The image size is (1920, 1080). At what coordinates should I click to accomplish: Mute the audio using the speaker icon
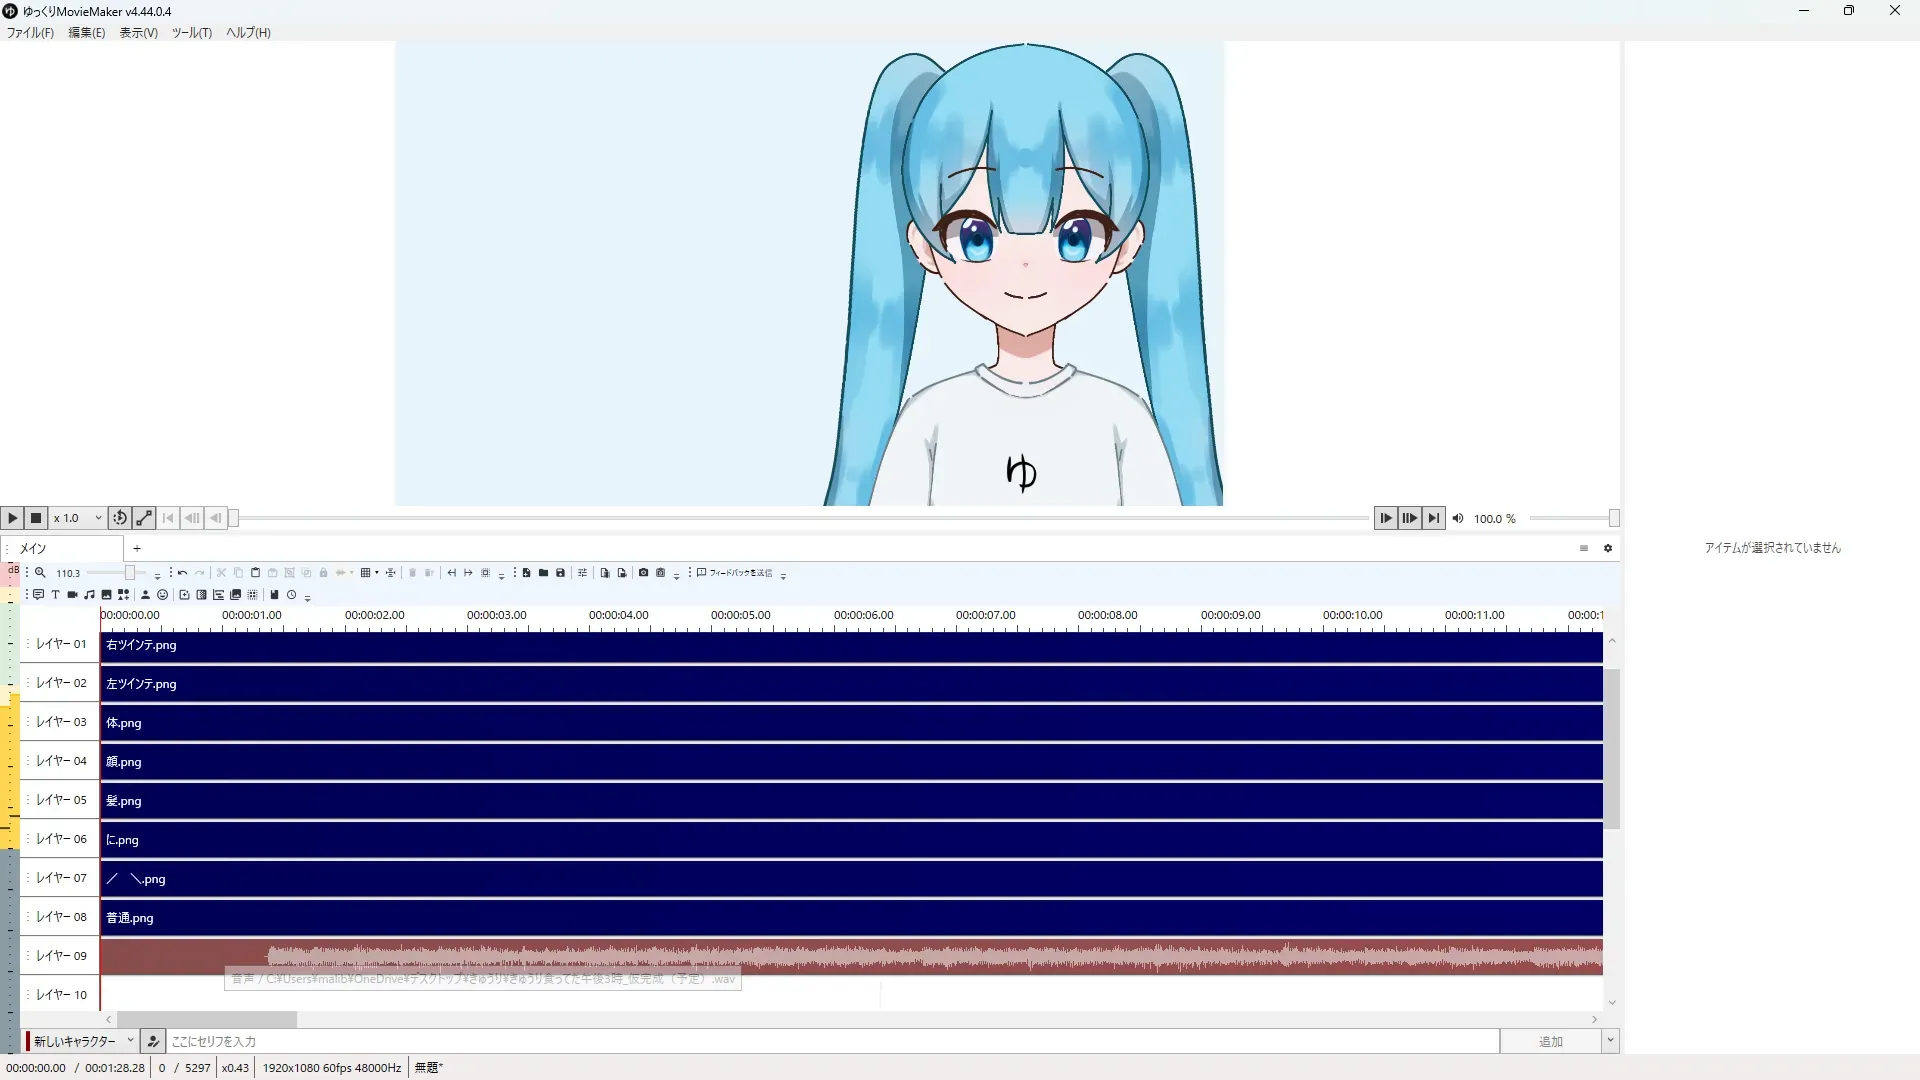click(1458, 518)
